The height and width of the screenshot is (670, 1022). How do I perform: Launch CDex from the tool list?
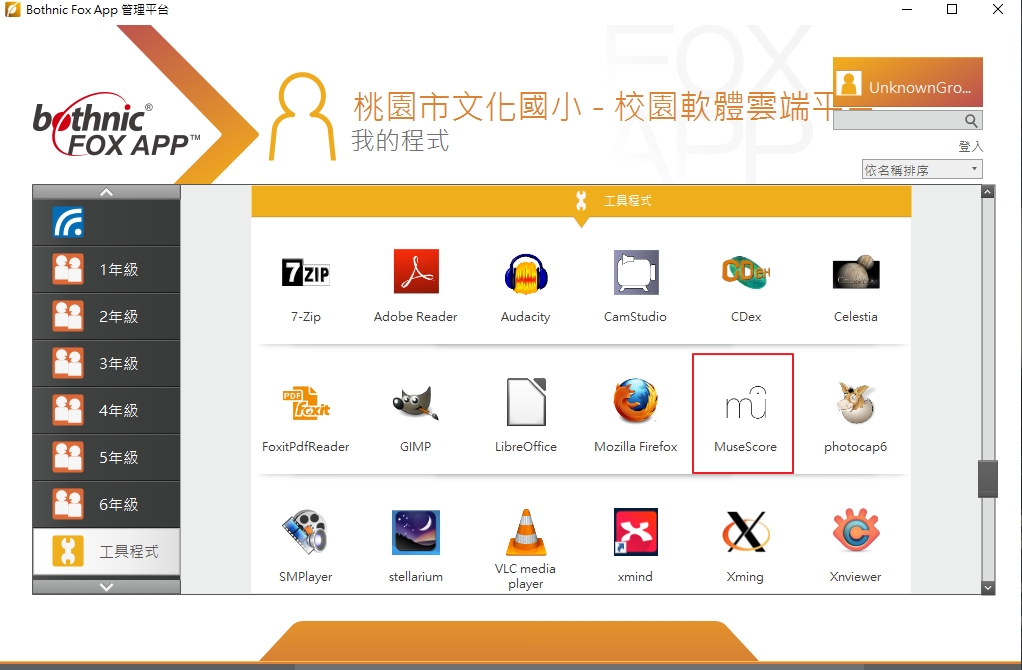[746, 272]
